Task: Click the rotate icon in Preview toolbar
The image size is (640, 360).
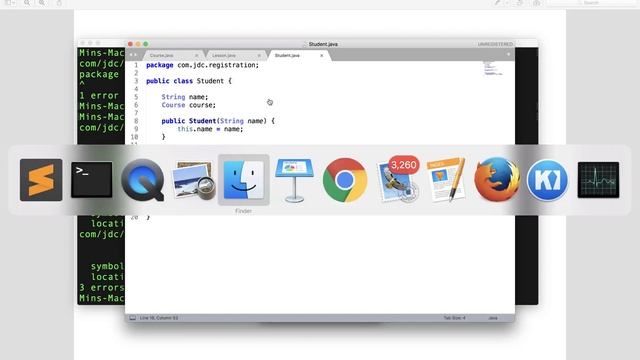Action: (x=520, y=3)
